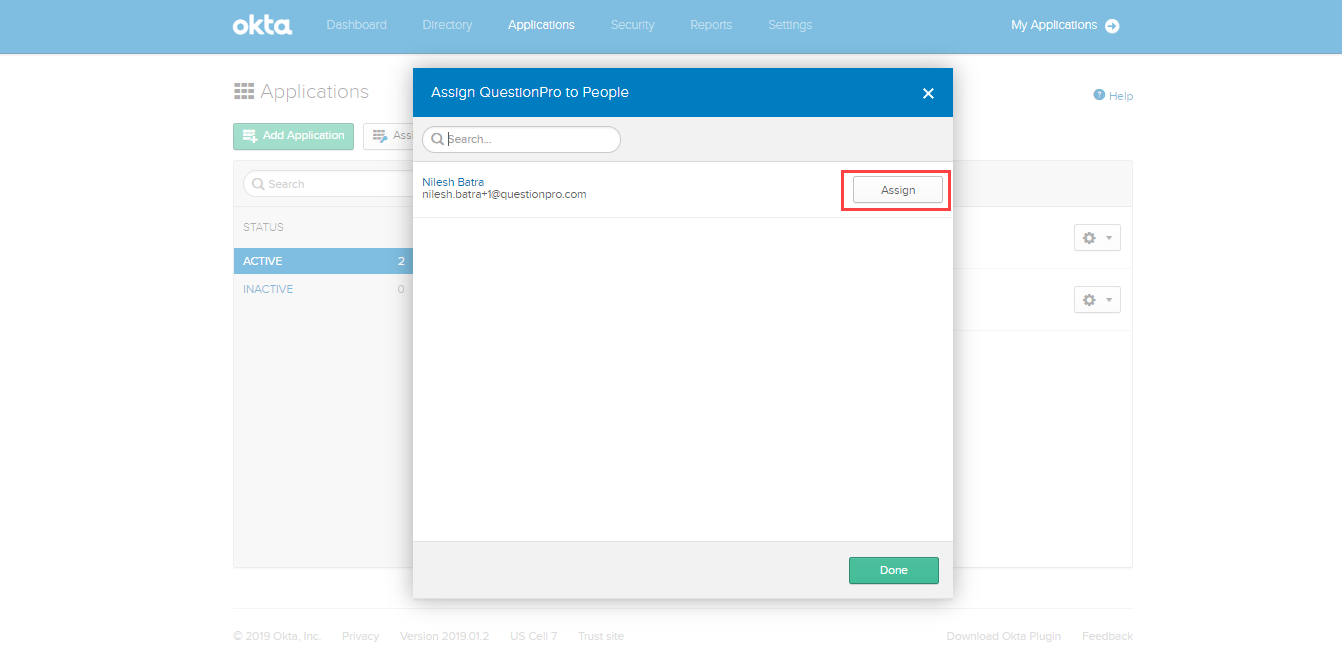Filter by ACTIVE status
The height and width of the screenshot is (665, 1342).
point(323,261)
